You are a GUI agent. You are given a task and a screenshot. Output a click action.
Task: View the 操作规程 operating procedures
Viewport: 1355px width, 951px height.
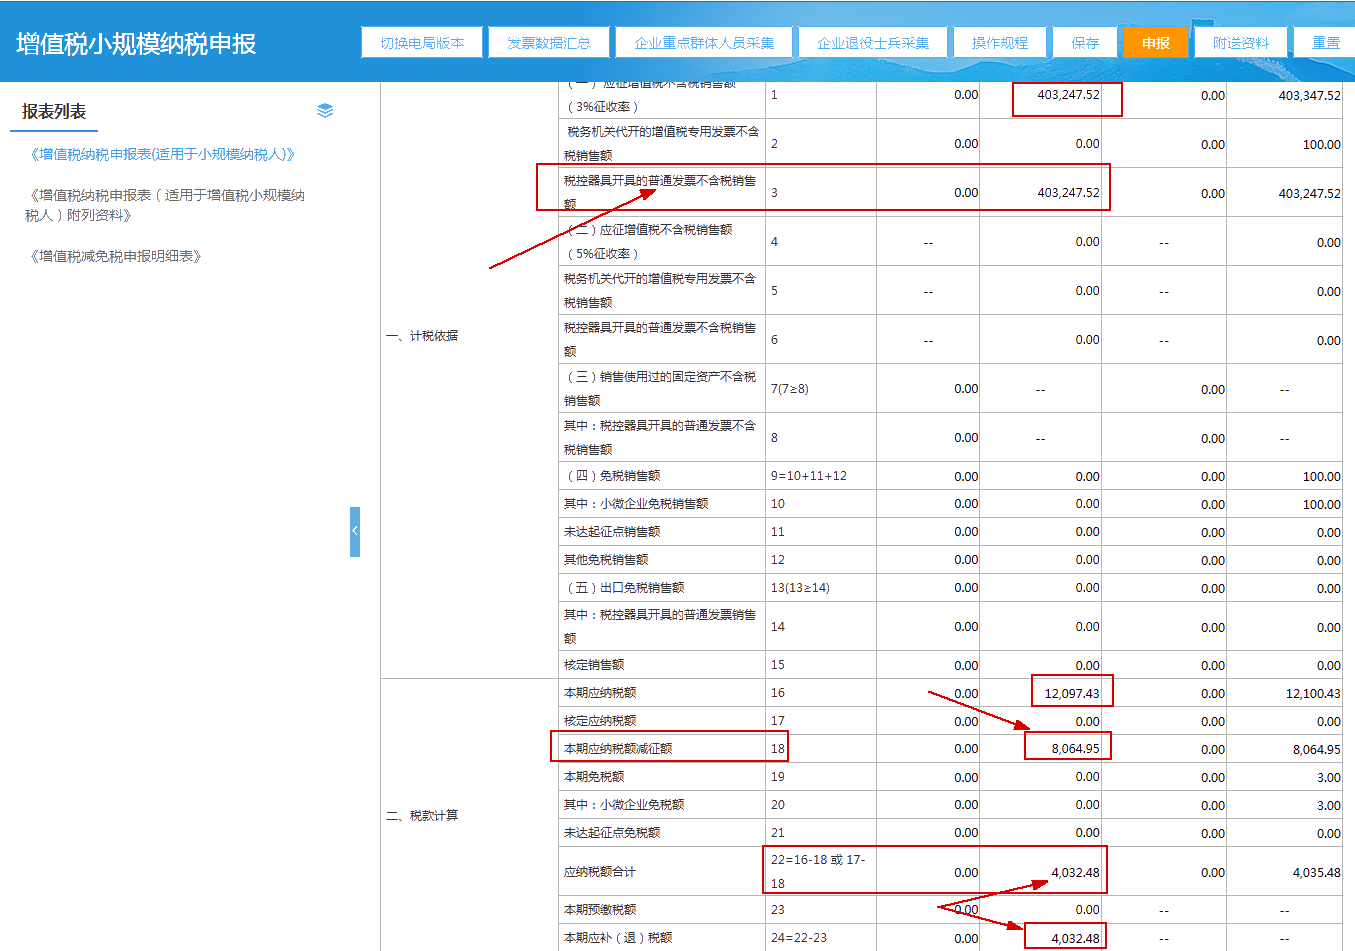click(x=1000, y=42)
